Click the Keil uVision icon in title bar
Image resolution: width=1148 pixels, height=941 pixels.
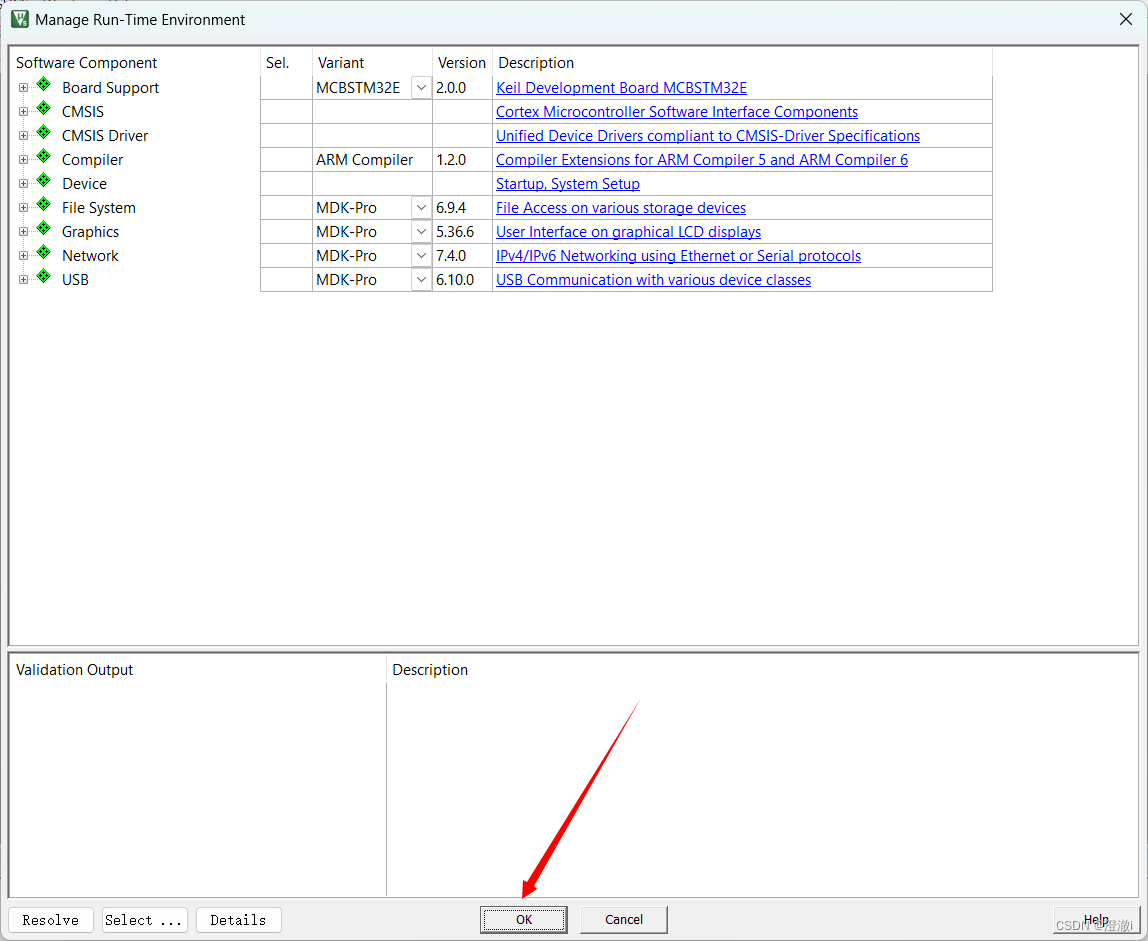coord(20,19)
